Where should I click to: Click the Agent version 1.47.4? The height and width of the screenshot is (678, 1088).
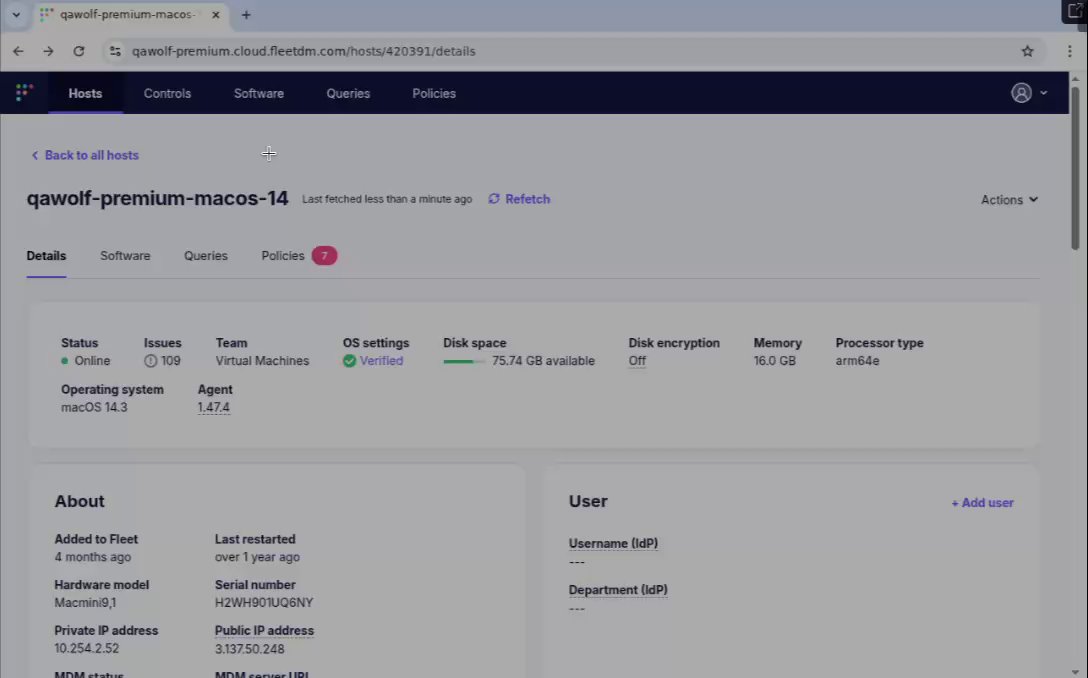pos(214,407)
